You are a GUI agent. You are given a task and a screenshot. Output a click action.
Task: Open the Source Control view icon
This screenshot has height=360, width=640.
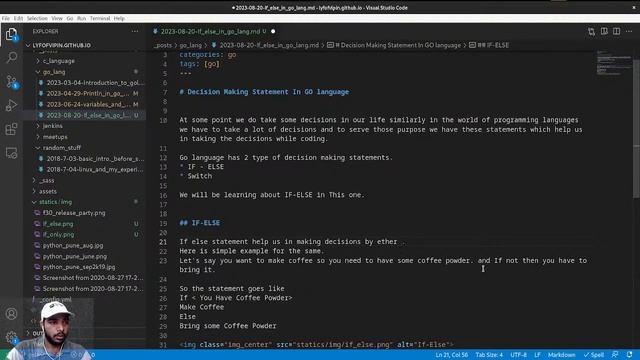click(11, 82)
